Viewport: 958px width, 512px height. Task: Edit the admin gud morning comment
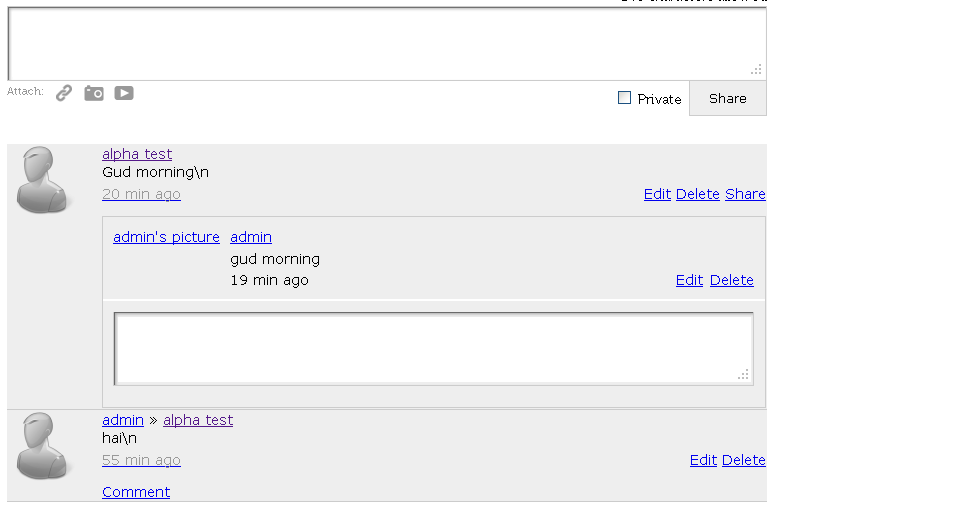click(689, 280)
